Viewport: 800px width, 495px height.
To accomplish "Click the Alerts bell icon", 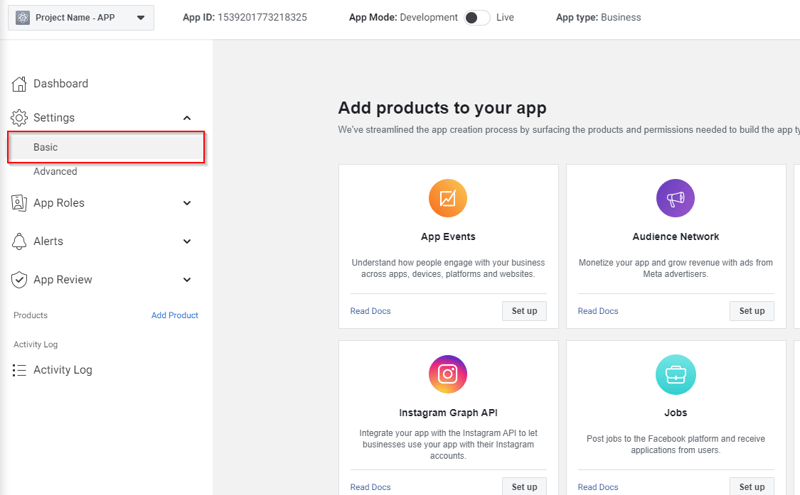I will click(x=19, y=241).
